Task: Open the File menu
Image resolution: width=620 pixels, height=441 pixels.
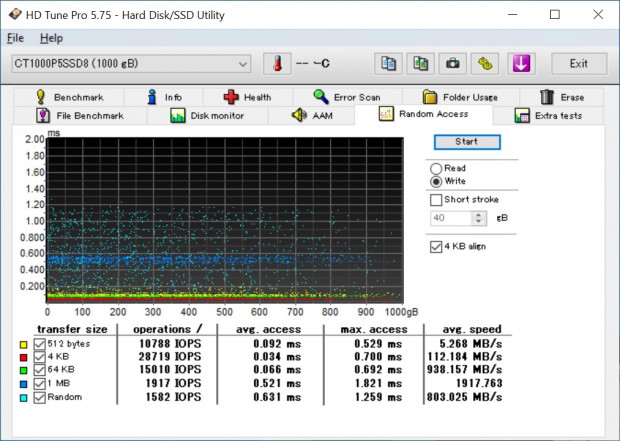Action: click(15, 38)
